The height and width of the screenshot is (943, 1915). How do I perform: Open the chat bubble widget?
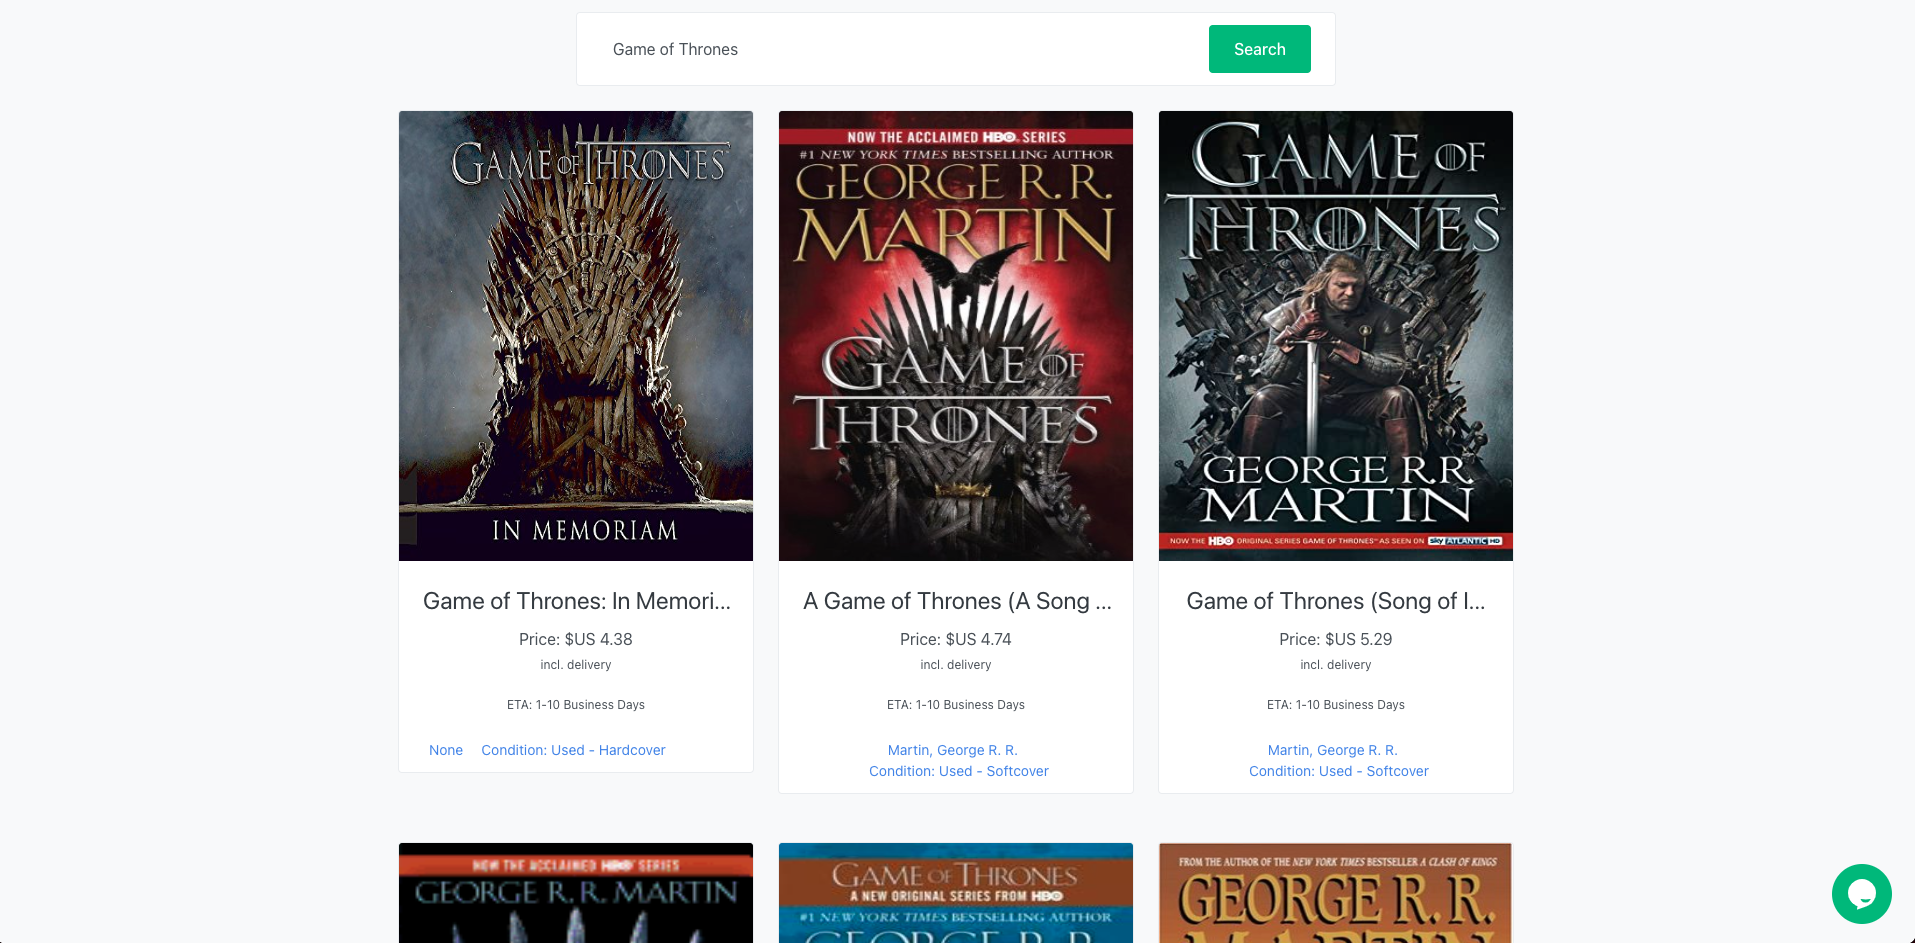pyautogui.click(x=1861, y=893)
